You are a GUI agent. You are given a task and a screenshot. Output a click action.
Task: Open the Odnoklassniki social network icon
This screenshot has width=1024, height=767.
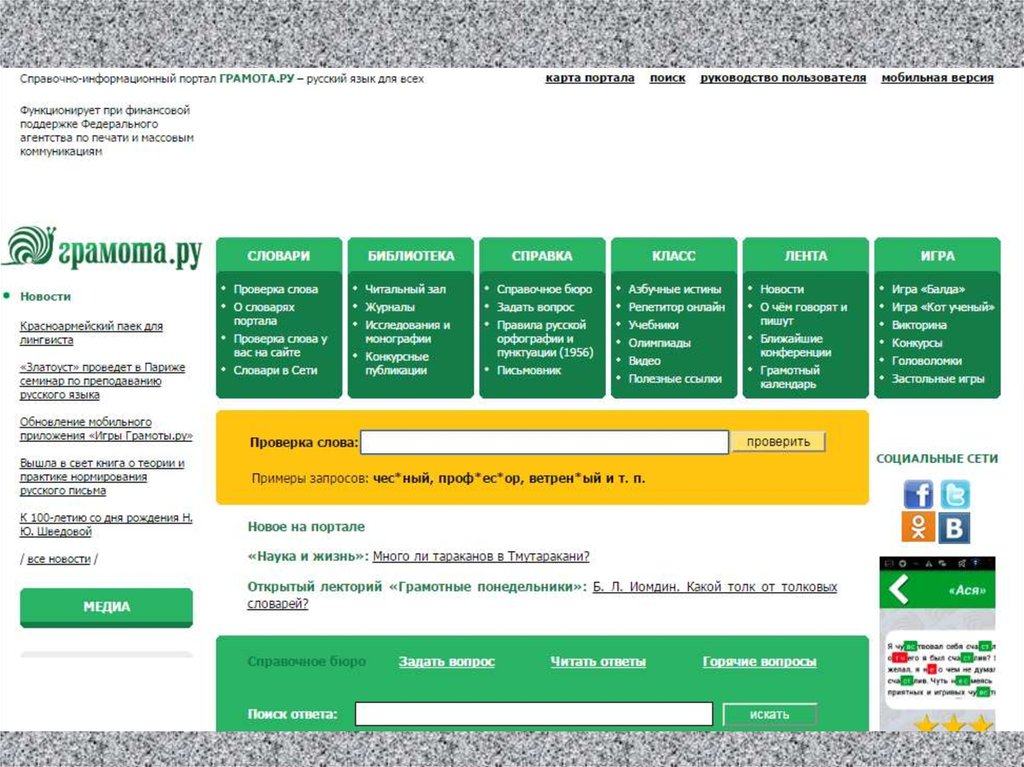[918, 527]
